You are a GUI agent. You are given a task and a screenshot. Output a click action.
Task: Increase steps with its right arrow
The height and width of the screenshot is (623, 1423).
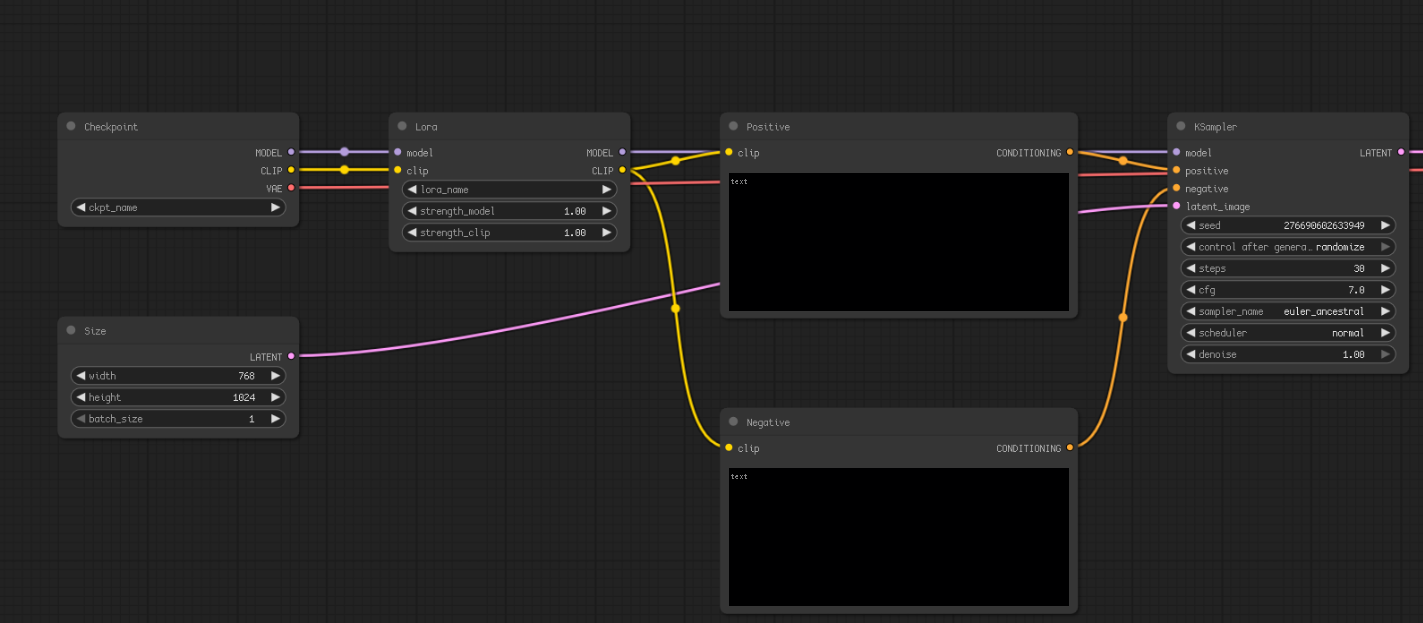[x=1385, y=268]
